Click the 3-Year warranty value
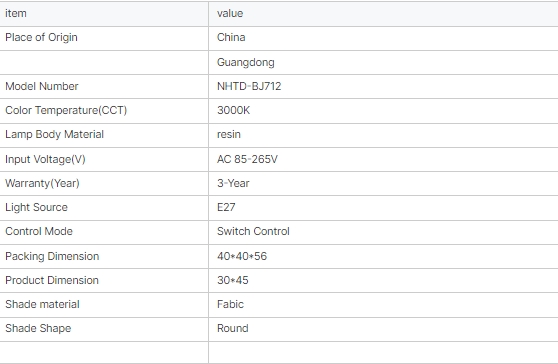 (233, 183)
